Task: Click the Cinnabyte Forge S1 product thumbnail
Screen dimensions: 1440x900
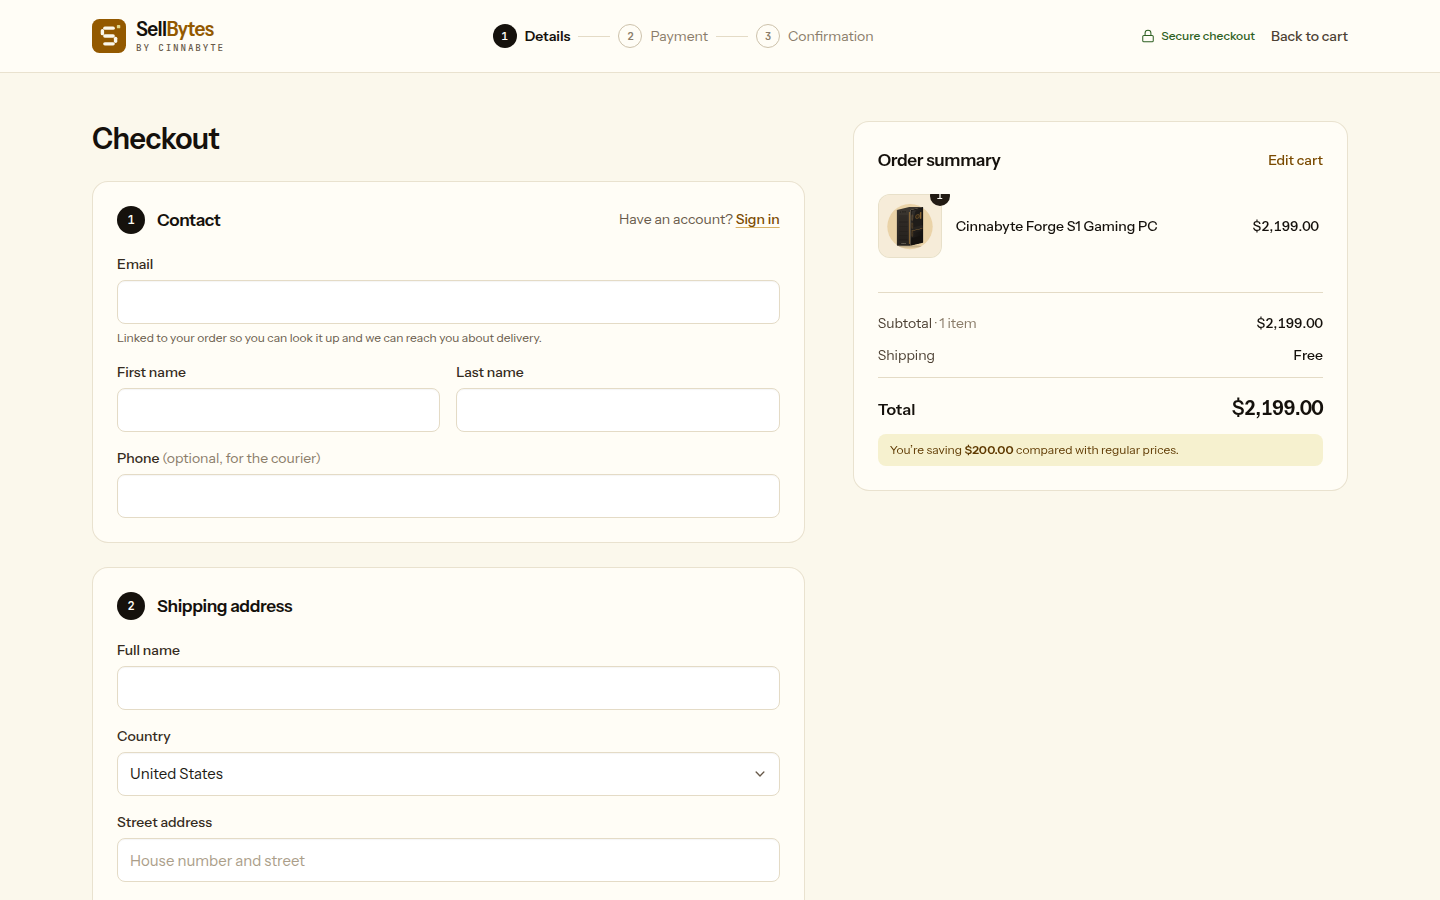Action: tap(910, 226)
